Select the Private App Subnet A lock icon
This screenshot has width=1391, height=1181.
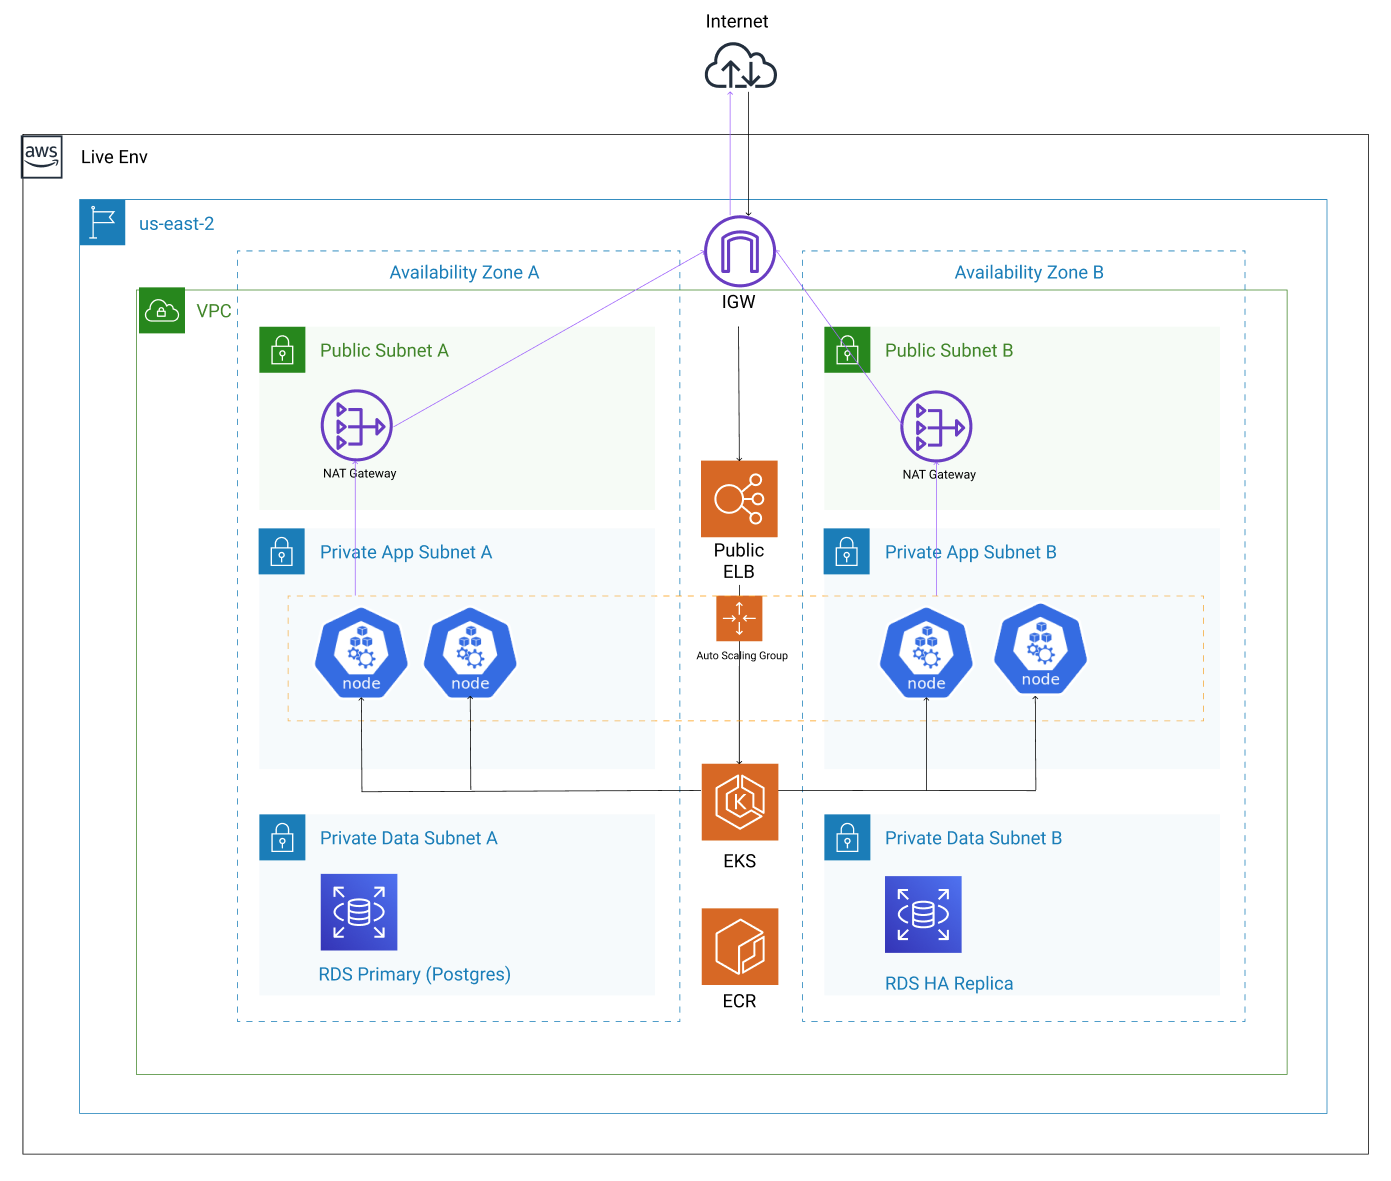pyautogui.click(x=282, y=551)
